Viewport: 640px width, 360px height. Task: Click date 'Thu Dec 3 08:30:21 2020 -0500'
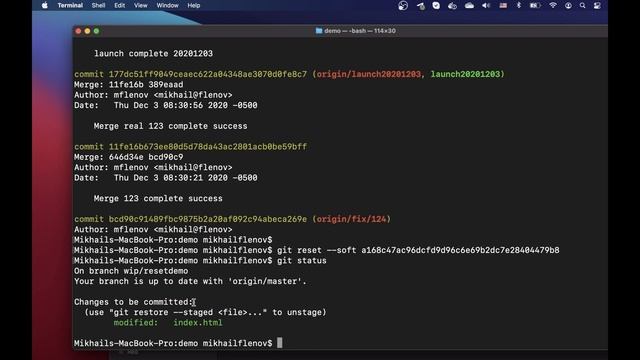coord(186,178)
